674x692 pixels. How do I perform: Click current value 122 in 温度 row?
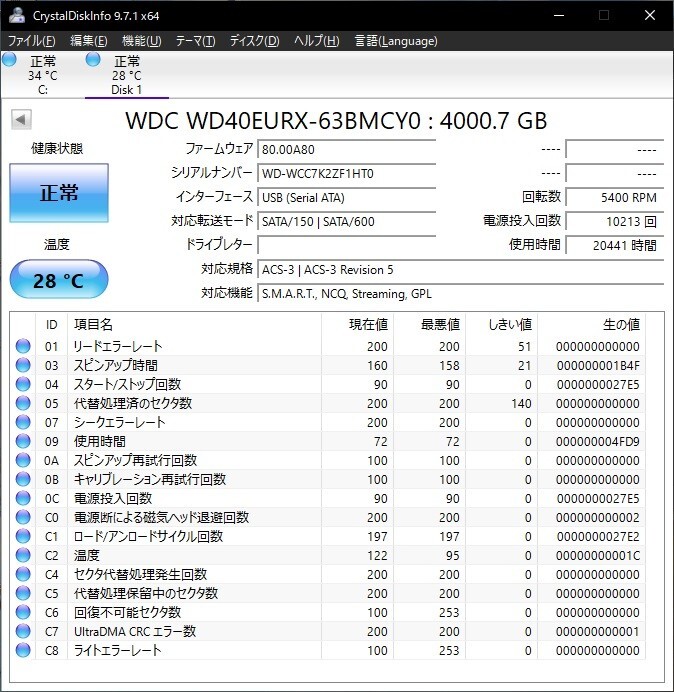pyautogui.click(x=377, y=555)
